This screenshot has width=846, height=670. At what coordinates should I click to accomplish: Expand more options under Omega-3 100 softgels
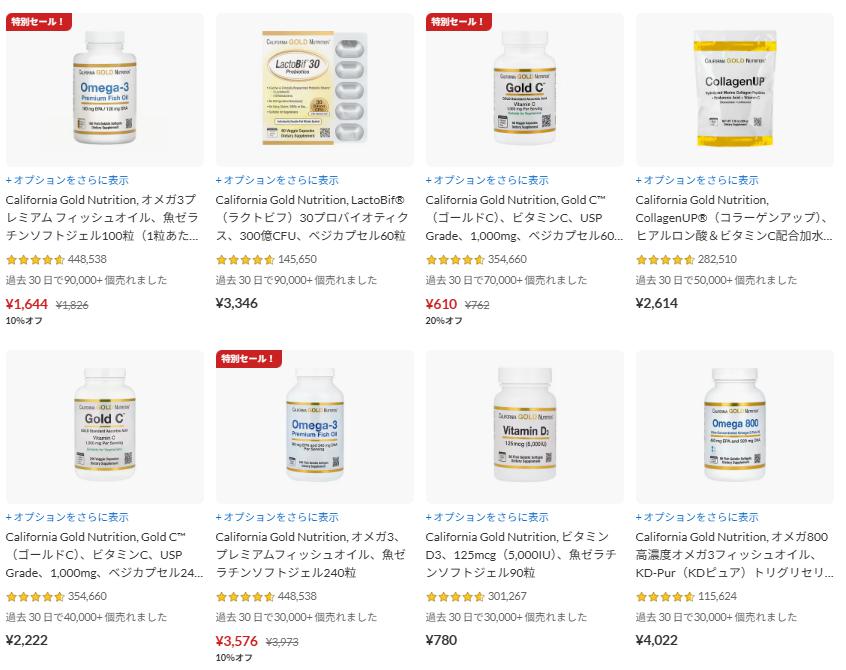tap(67, 180)
